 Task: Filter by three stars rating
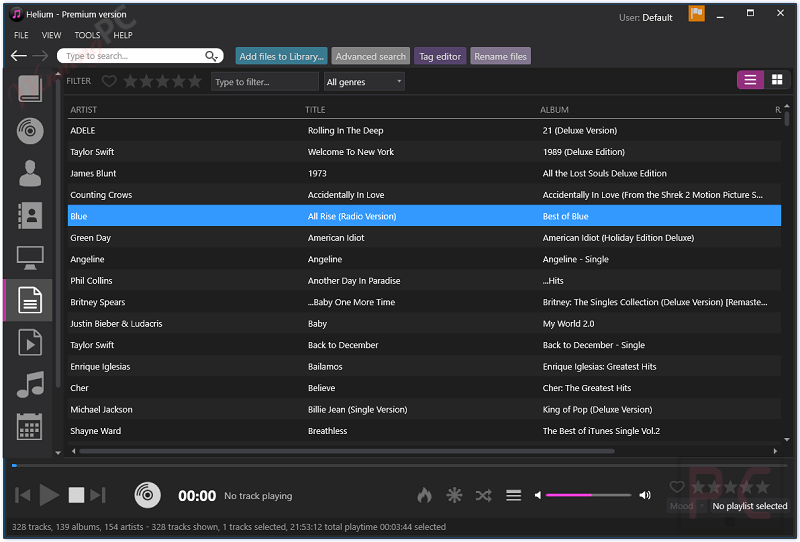click(163, 81)
